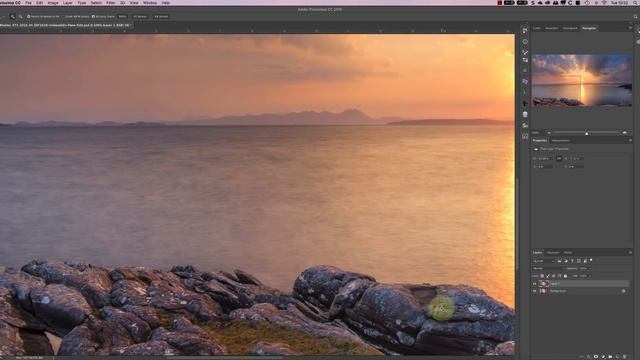Click the Properties width input field

pos(545,158)
